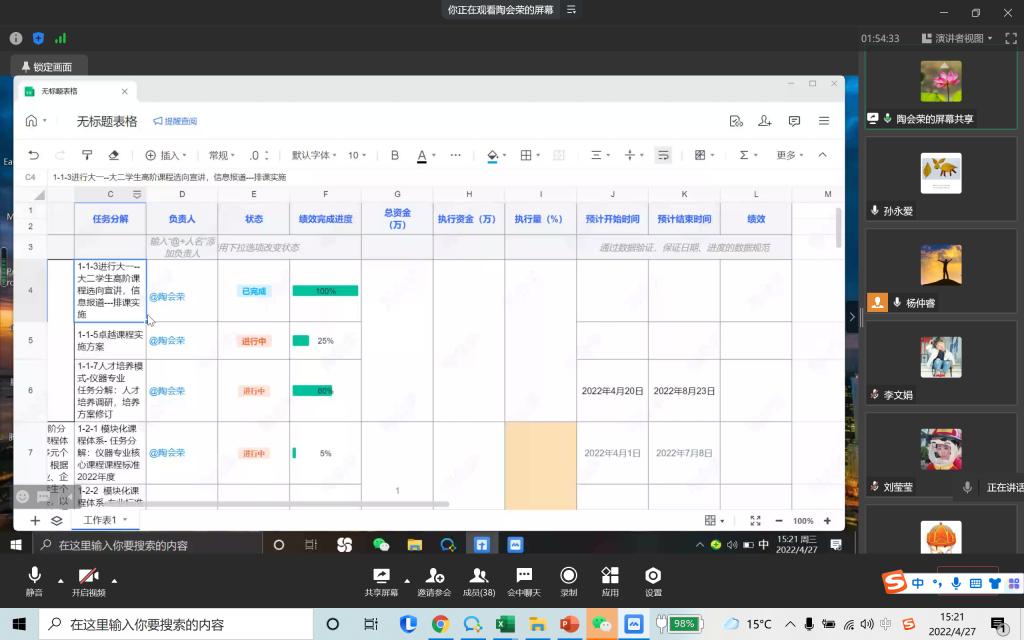The width and height of the screenshot is (1024, 640).
Task: Open the hamburger menu at top right
Action: [x=824, y=121]
